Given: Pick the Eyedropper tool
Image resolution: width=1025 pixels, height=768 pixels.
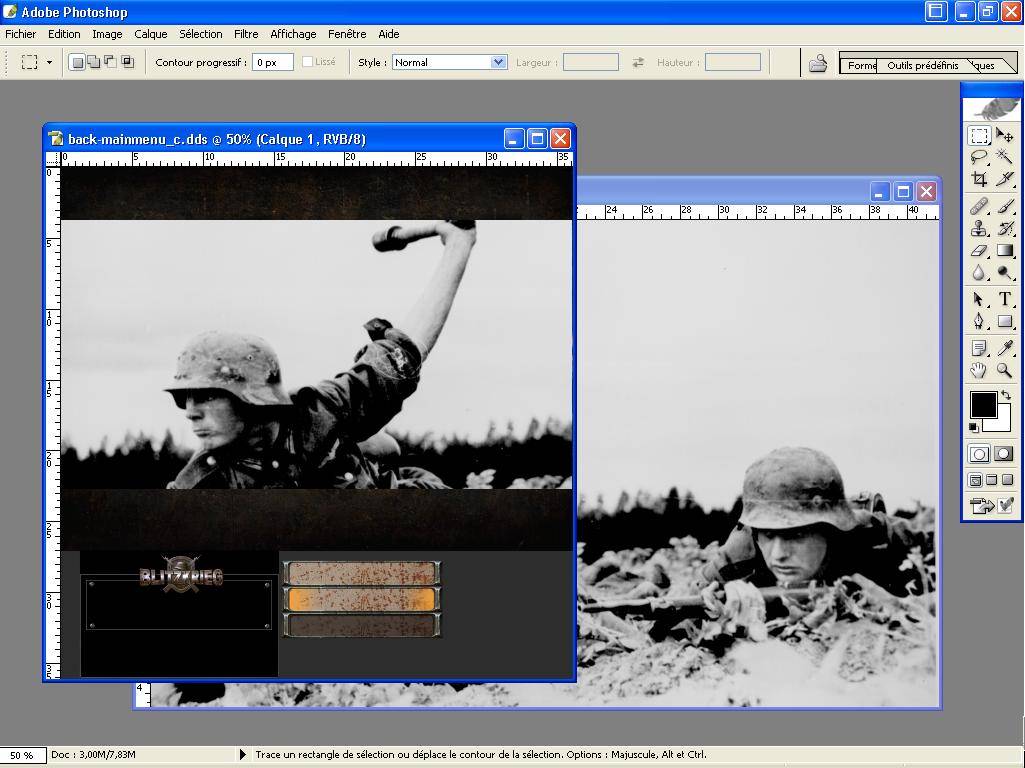Looking at the screenshot, I should click(x=1004, y=348).
